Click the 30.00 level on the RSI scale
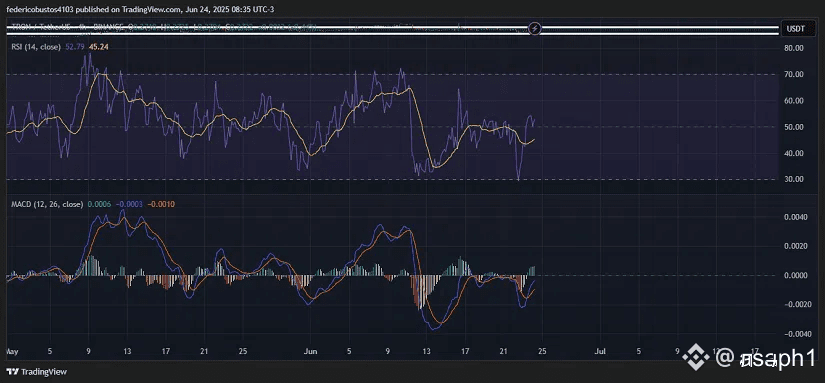 (793, 179)
